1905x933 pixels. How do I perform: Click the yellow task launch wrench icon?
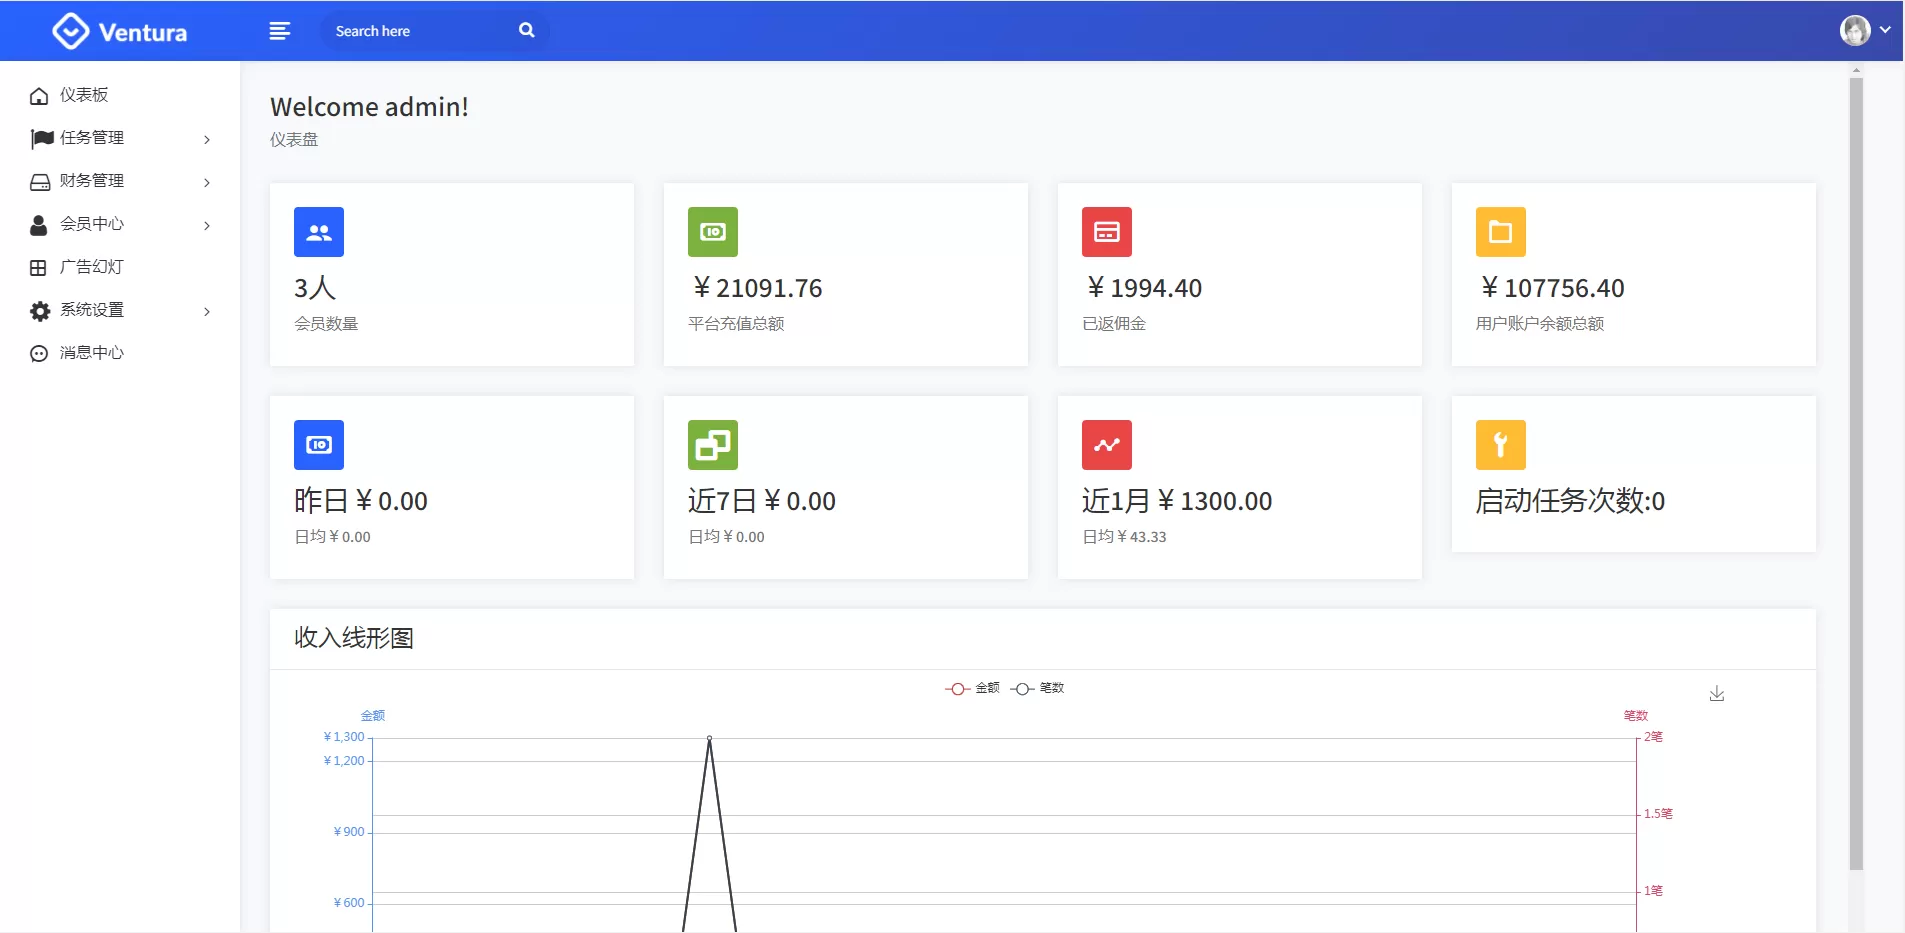click(x=1501, y=445)
